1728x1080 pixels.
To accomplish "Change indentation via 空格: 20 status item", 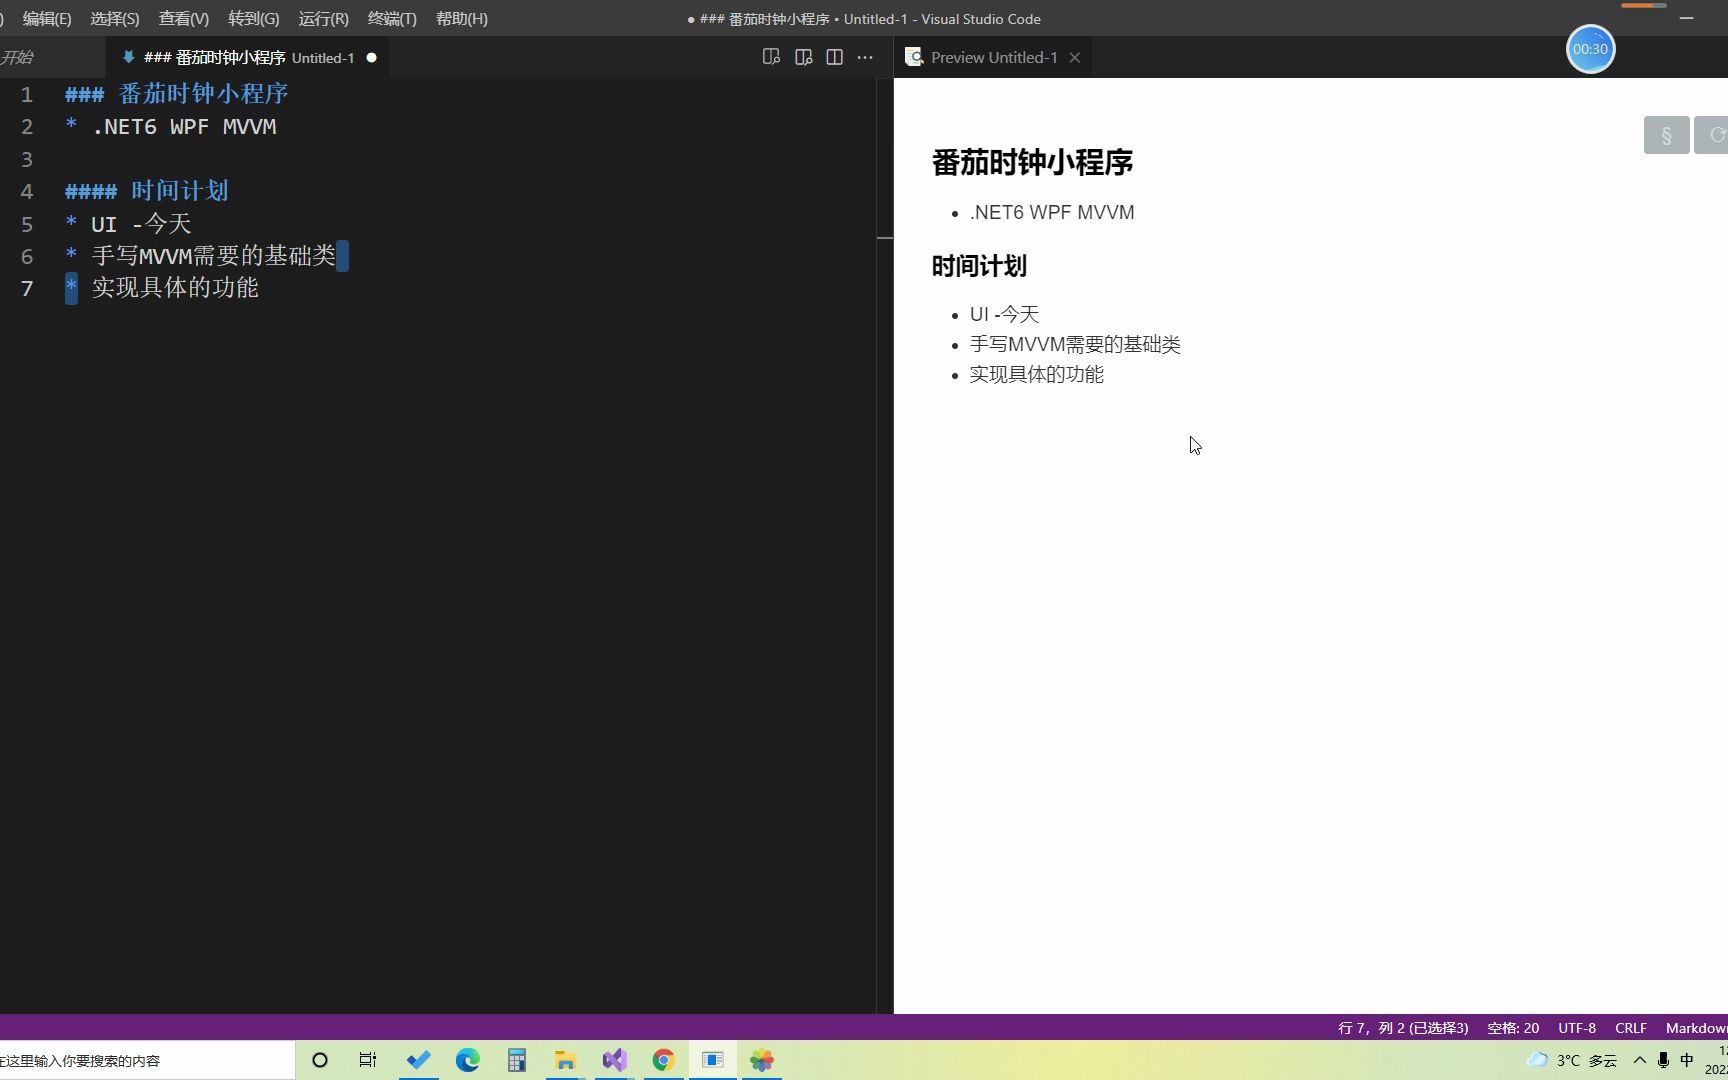I will tap(1513, 1028).
